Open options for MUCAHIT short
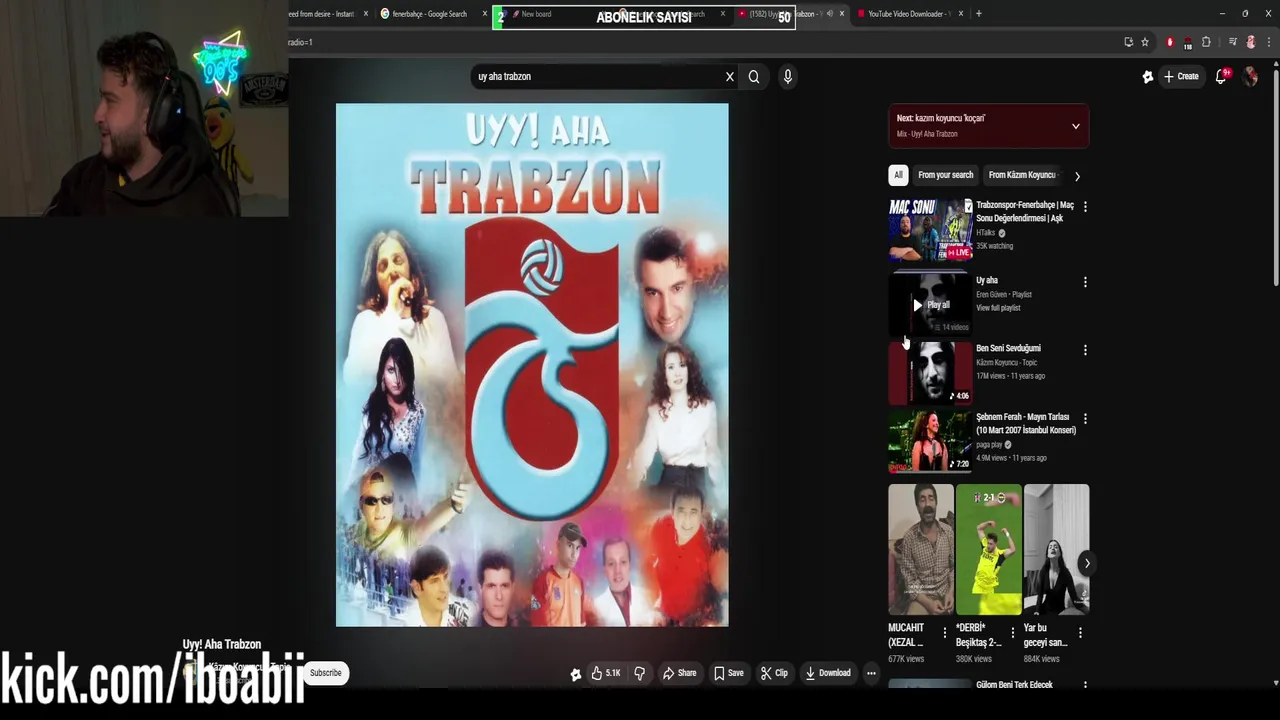Screen dimensions: 1280x720 point(944,632)
